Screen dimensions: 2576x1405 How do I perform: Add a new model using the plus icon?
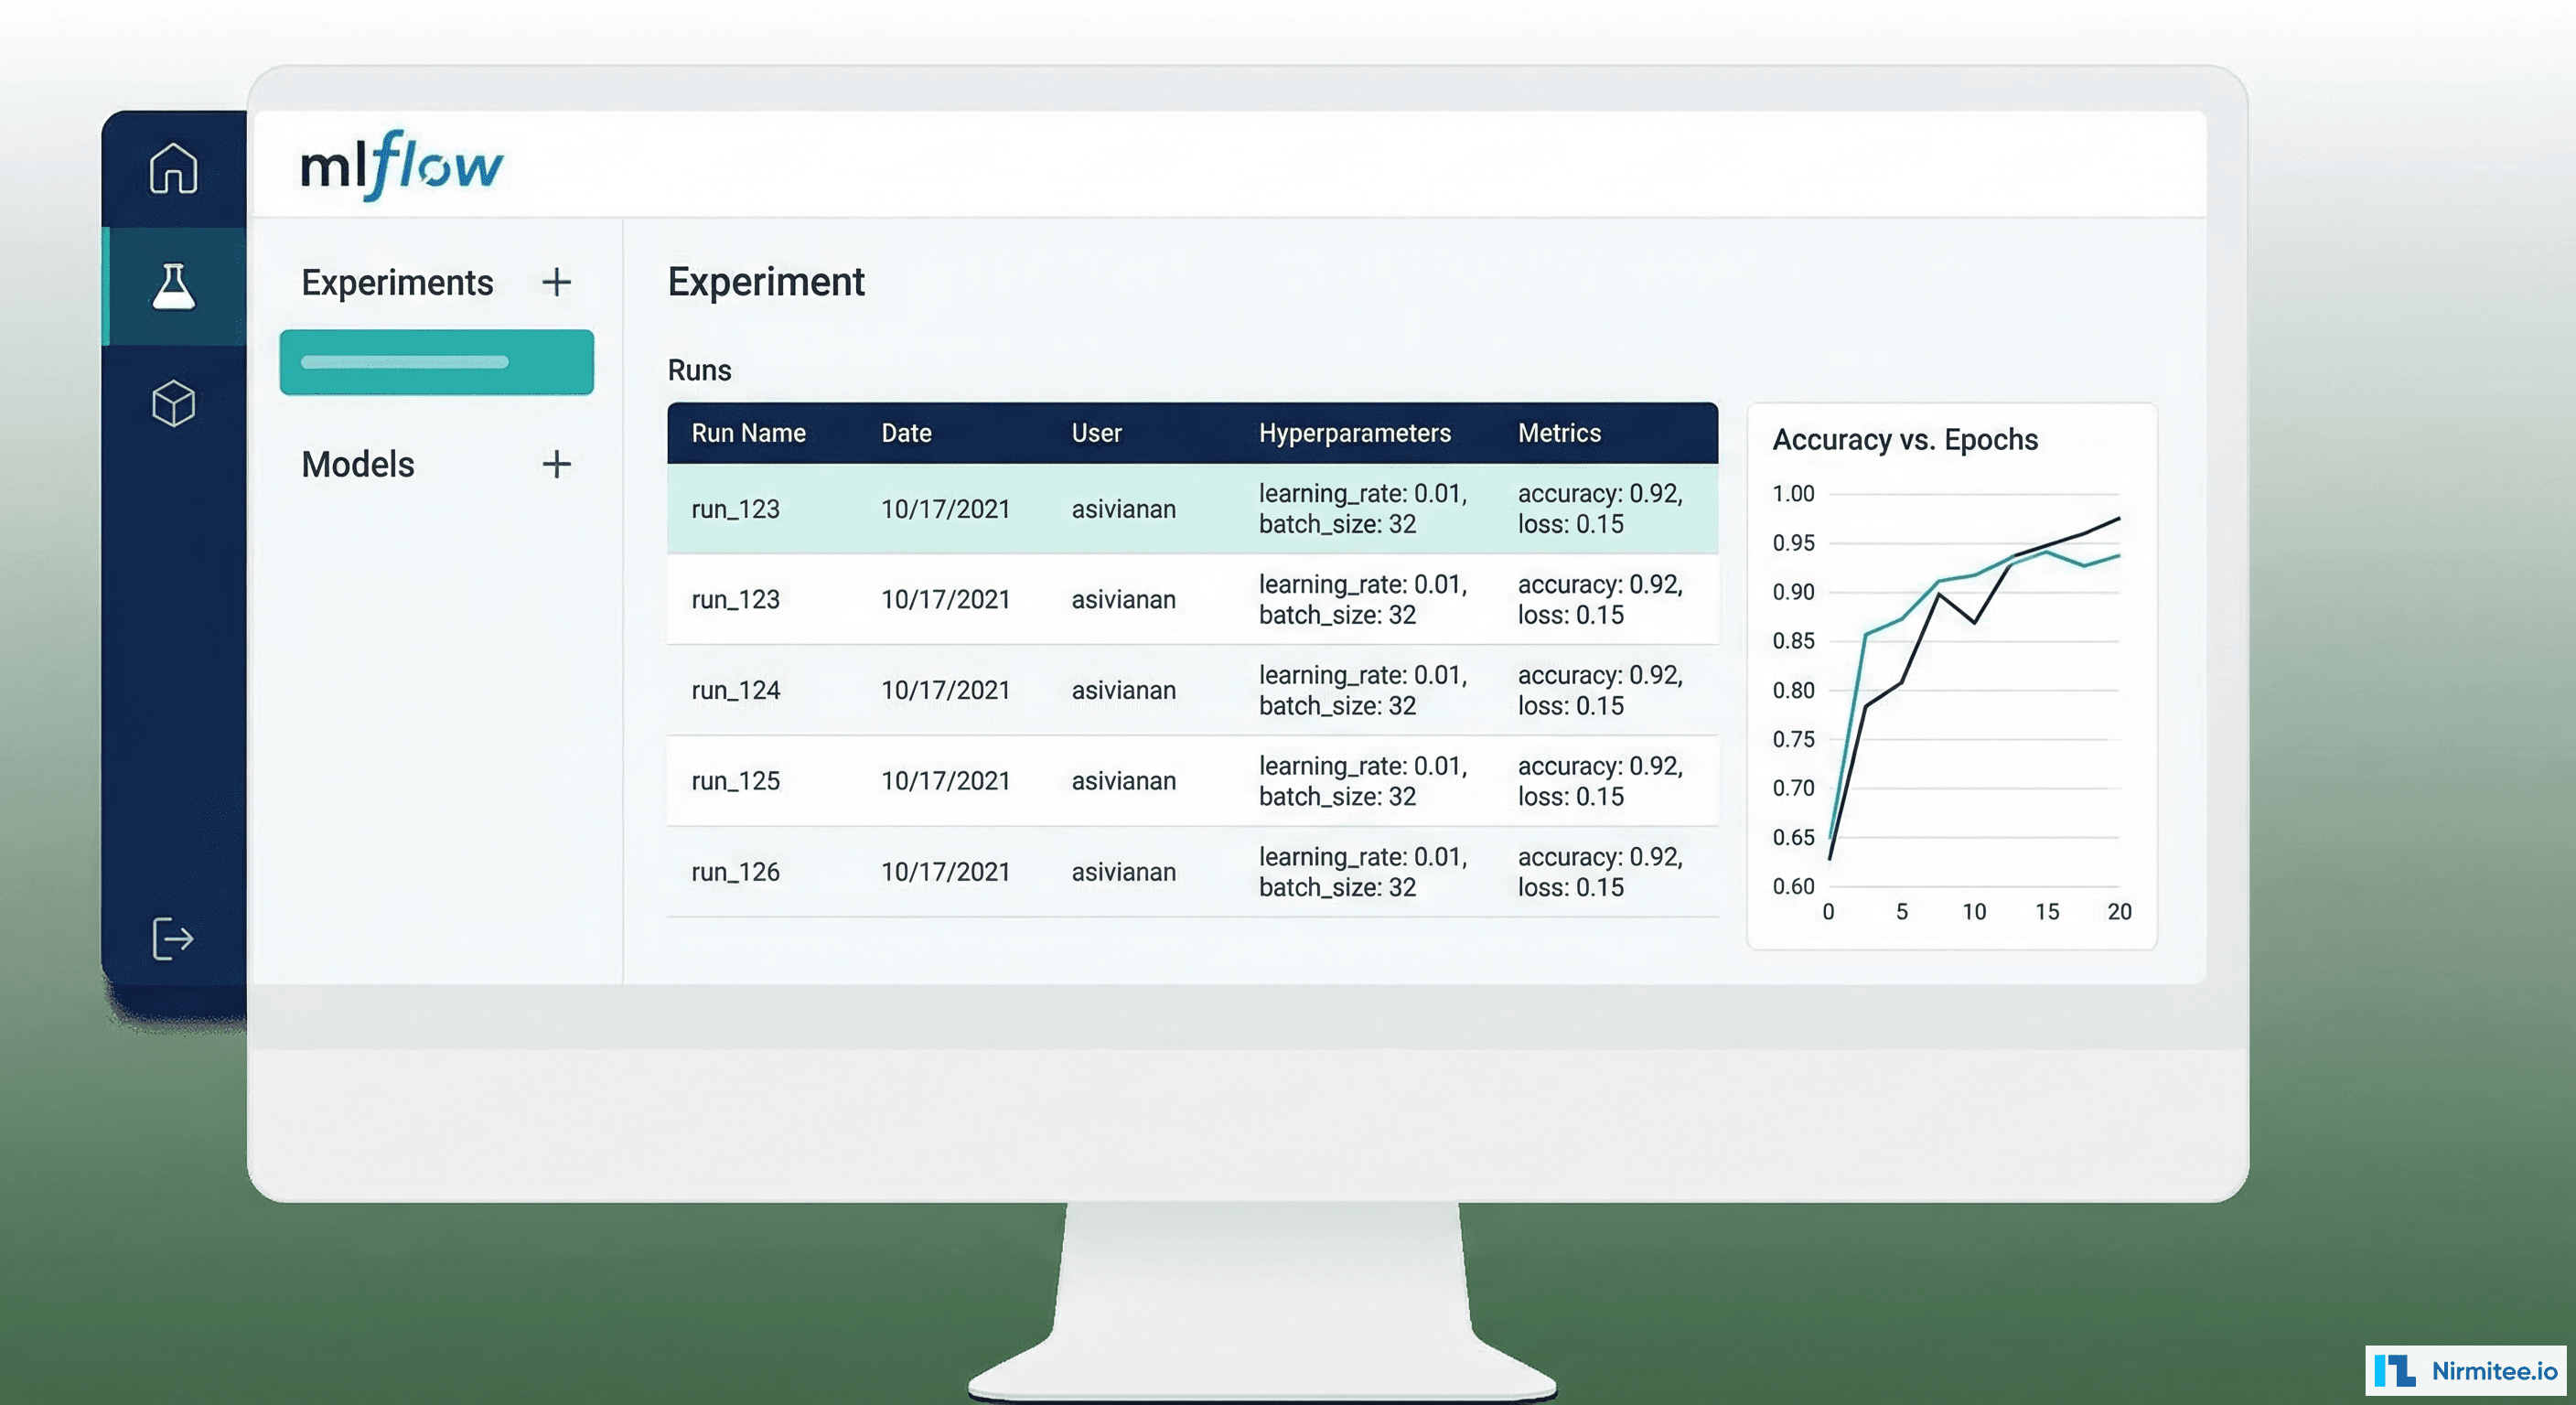pyautogui.click(x=556, y=463)
